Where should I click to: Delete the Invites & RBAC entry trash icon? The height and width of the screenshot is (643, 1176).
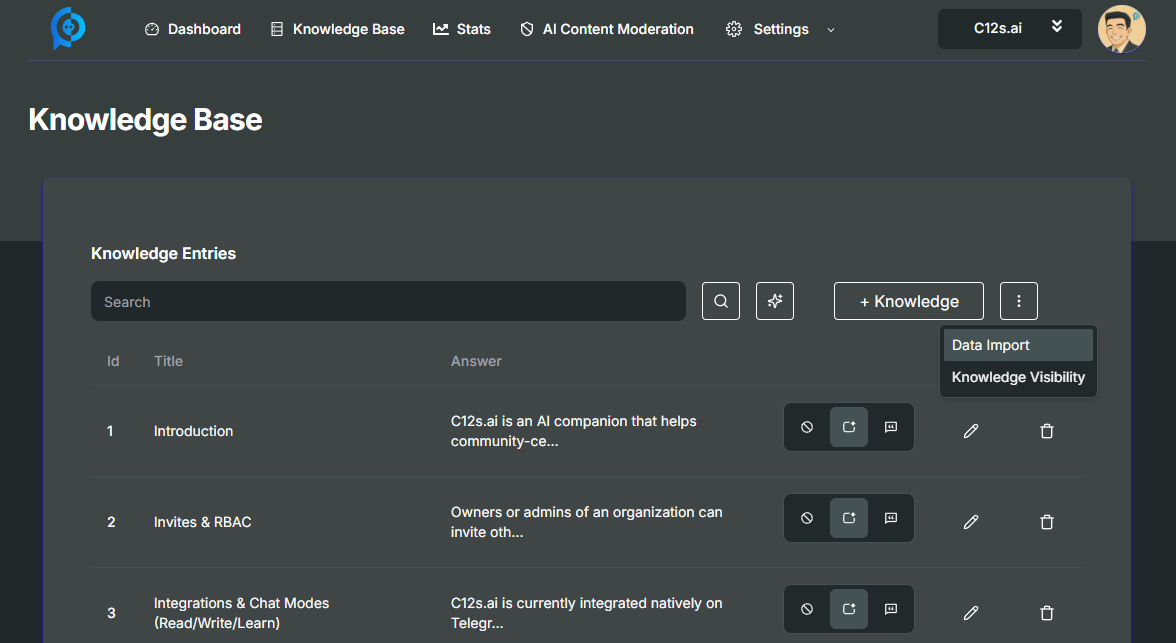(x=1047, y=522)
